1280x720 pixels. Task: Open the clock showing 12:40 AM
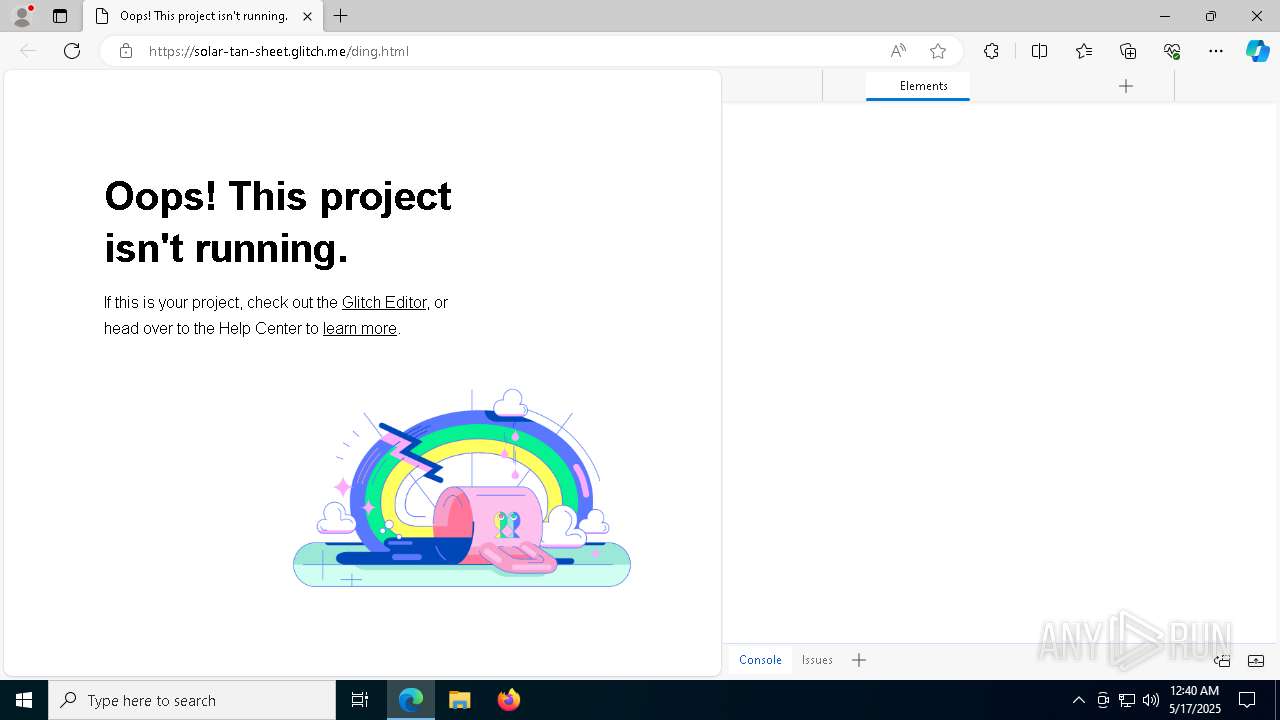pos(1195,700)
